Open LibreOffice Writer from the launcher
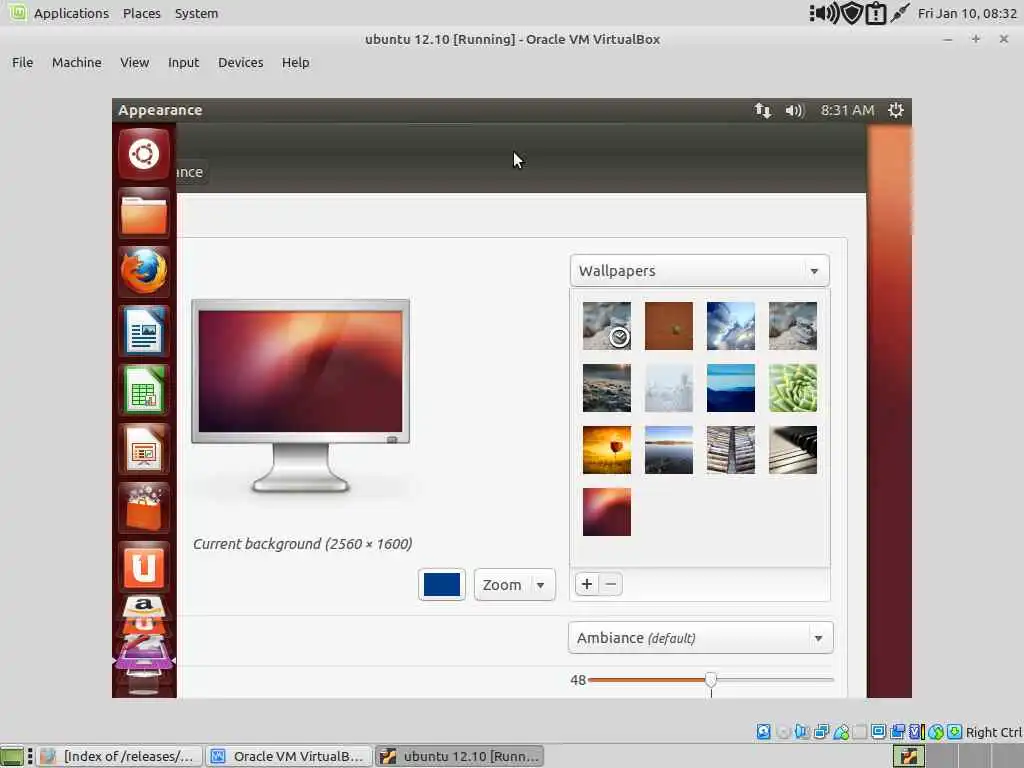 [144, 331]
